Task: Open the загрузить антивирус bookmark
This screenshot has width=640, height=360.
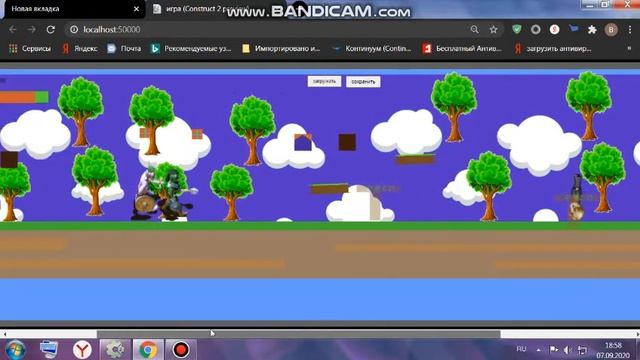Action: tap(553, 49)
